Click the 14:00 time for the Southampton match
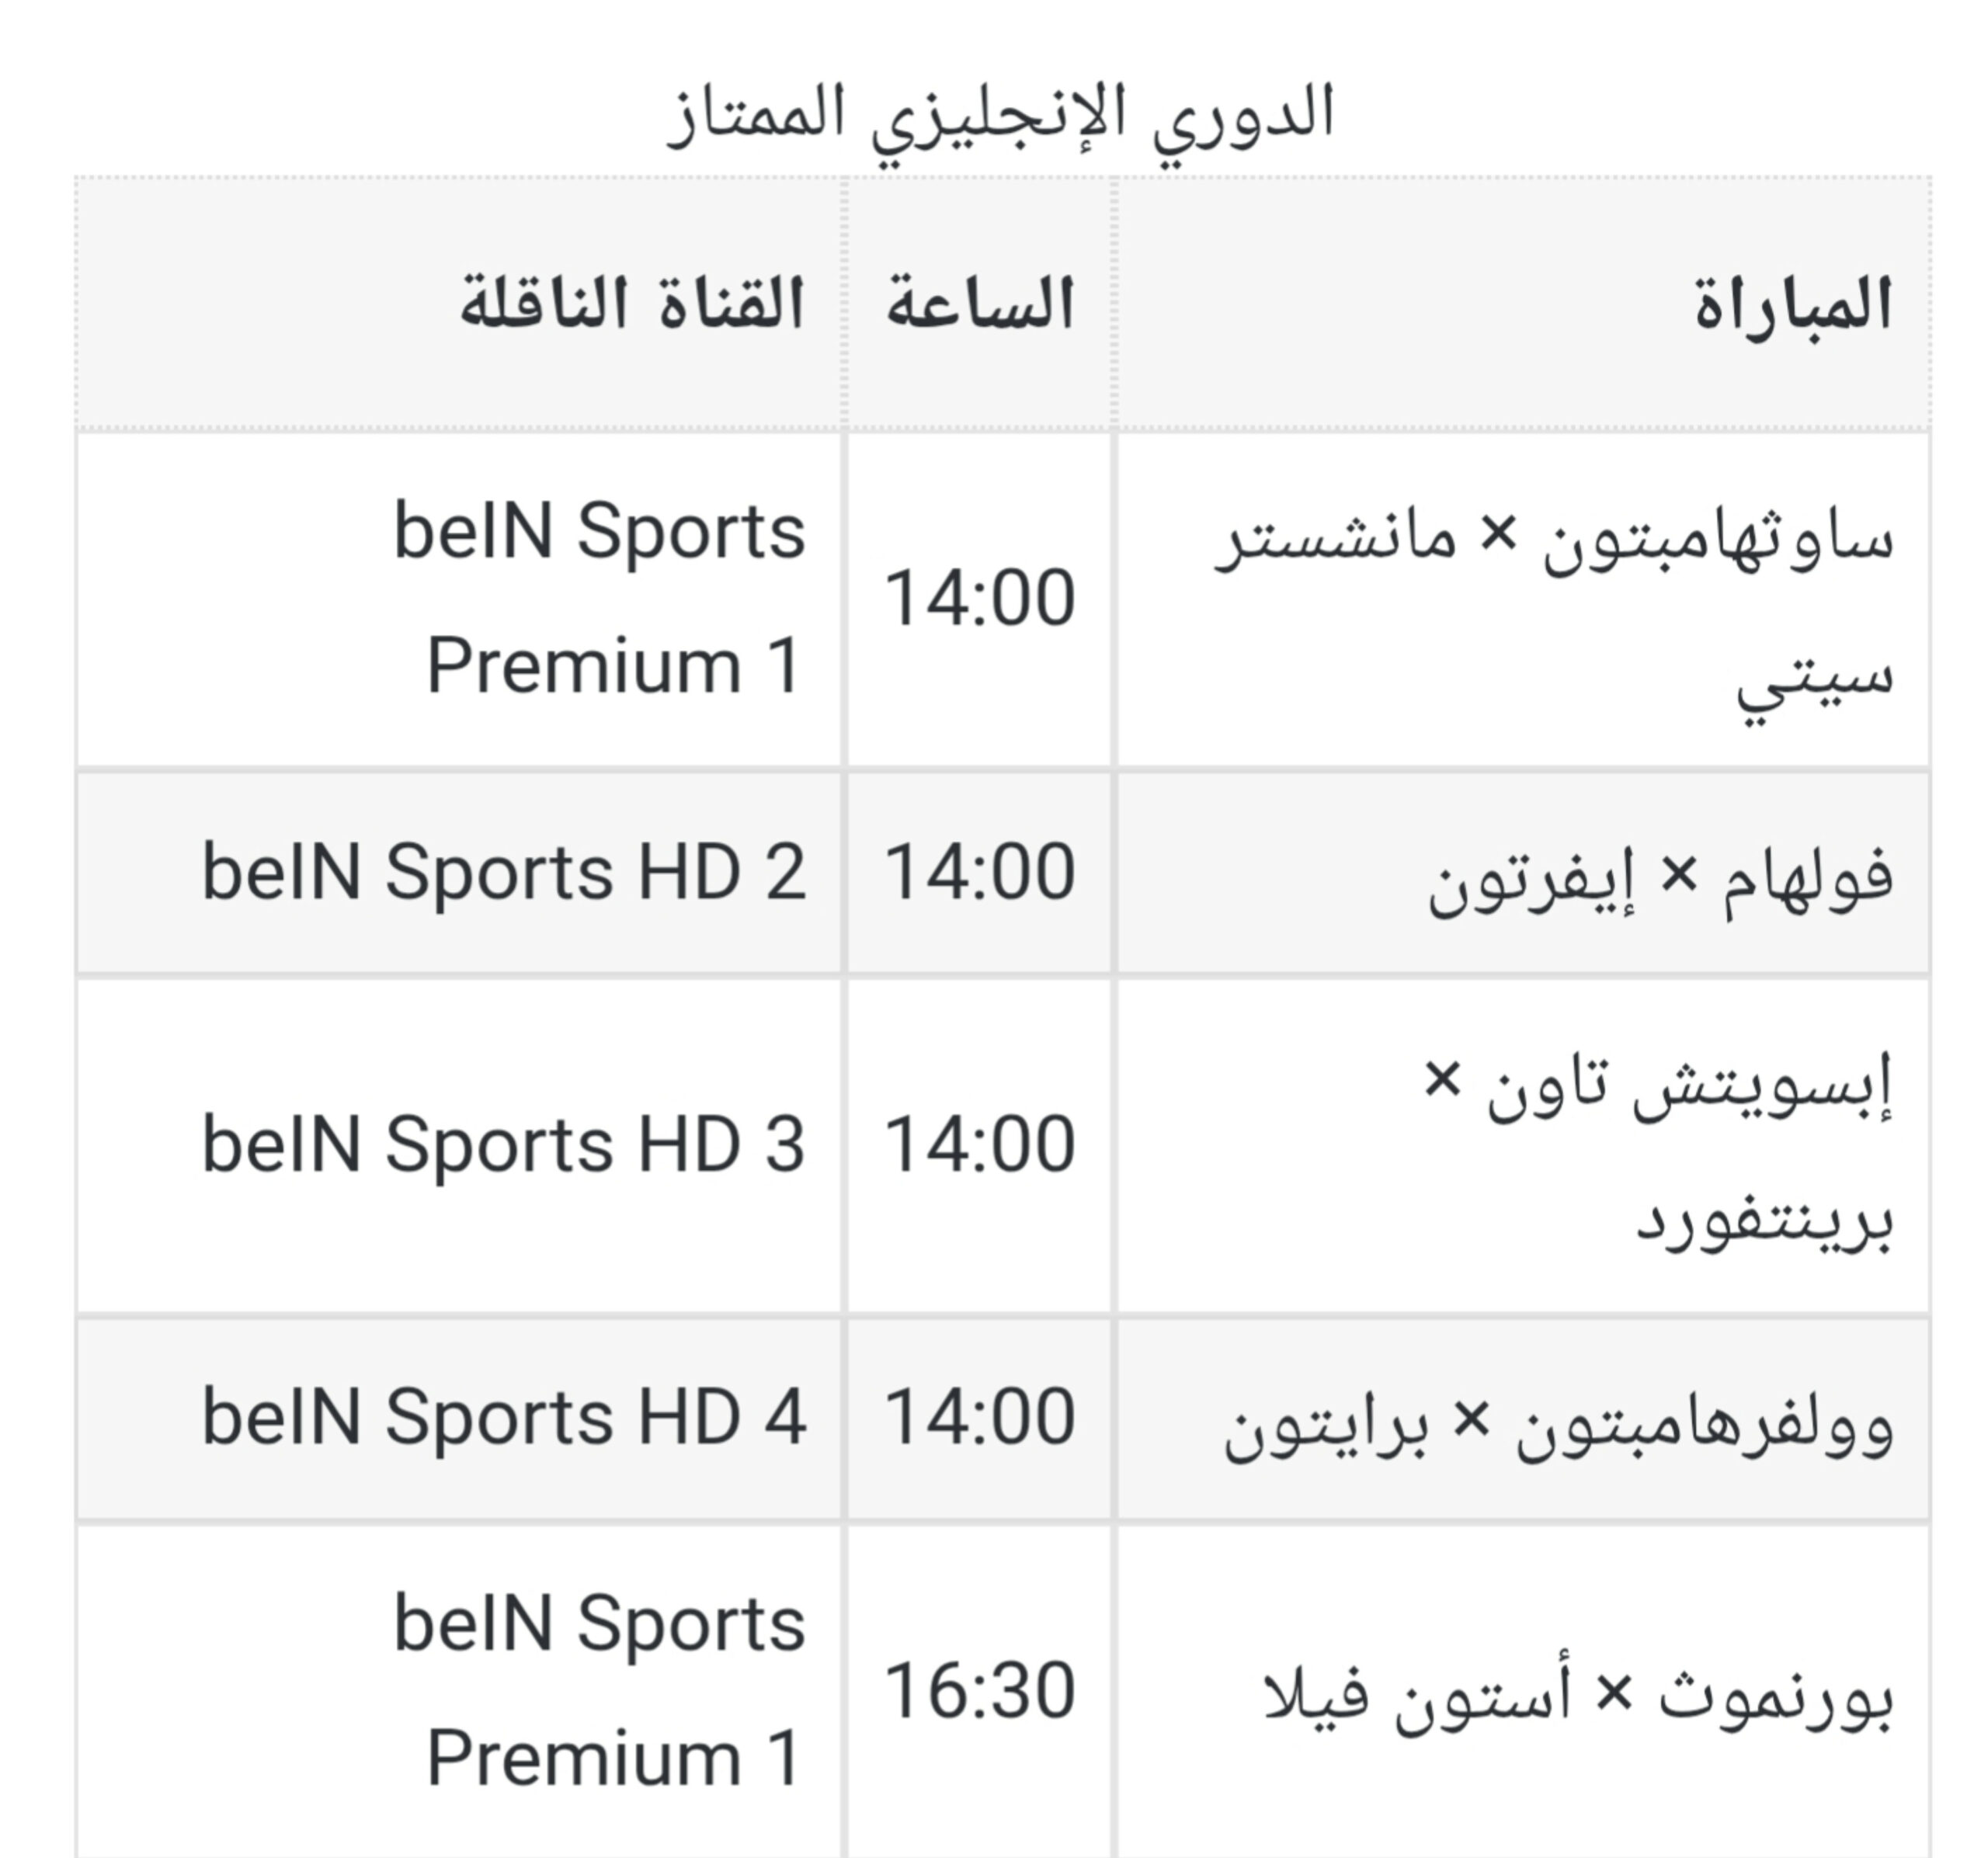Screen dimensions: 1988x1858 980,599
